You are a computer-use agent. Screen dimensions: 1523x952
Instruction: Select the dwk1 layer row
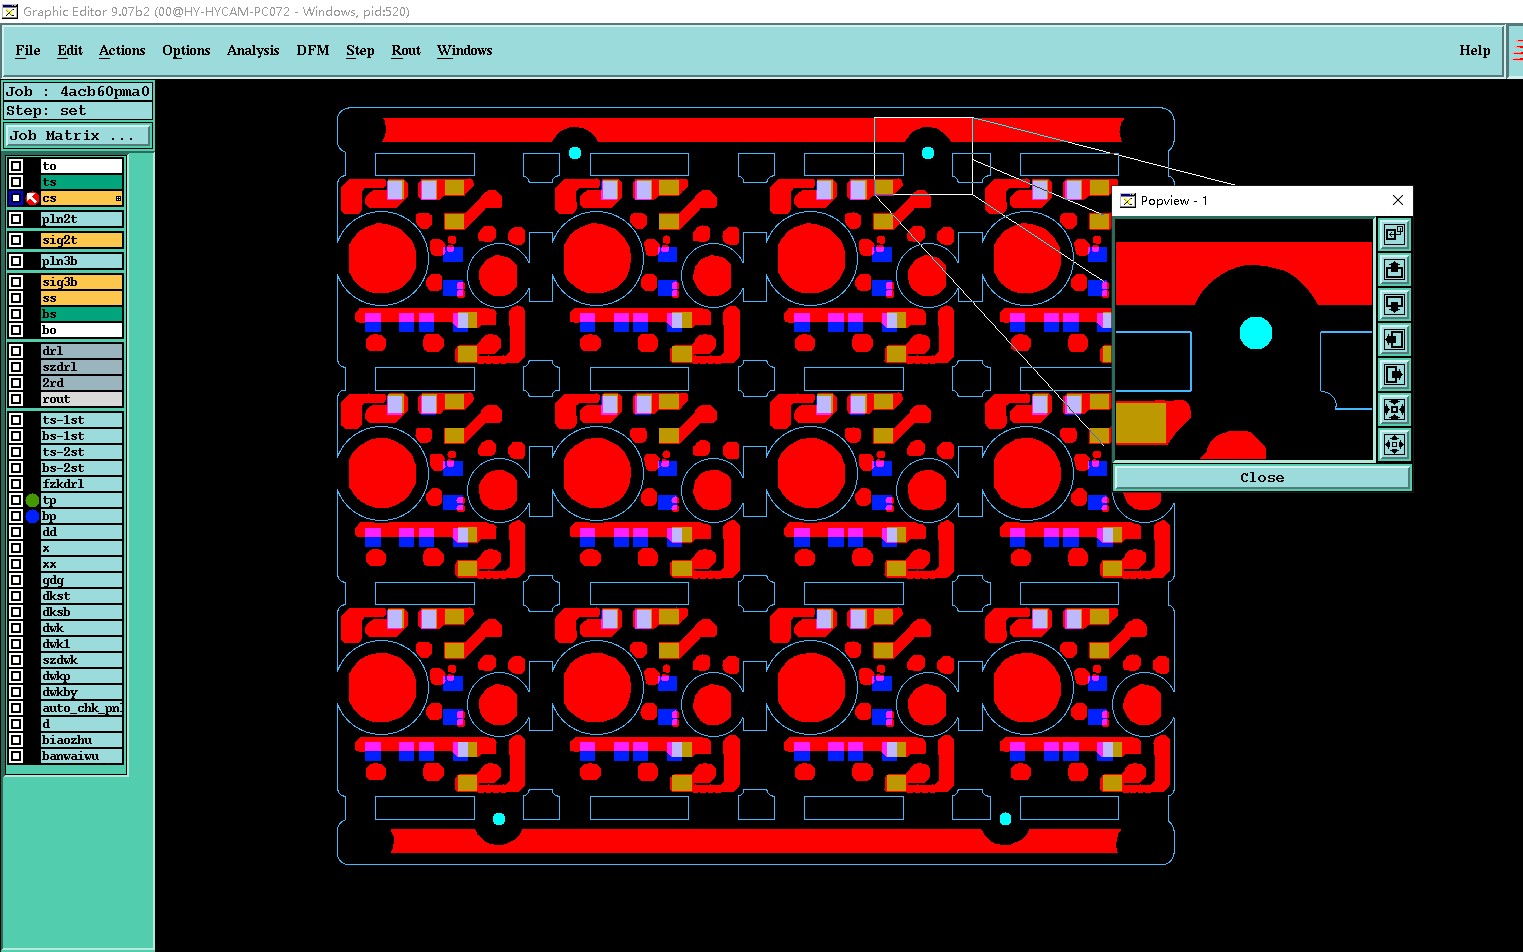click(81, 644)
